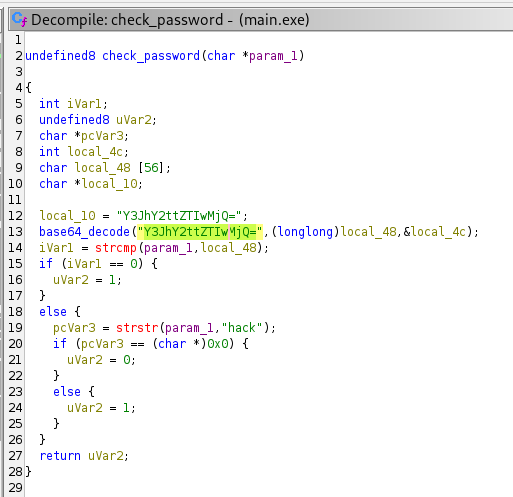The height and width of the screenshot is (497, 513).
Task: Click local_4c declaration on line 8
Action: [x=95, y=152]
